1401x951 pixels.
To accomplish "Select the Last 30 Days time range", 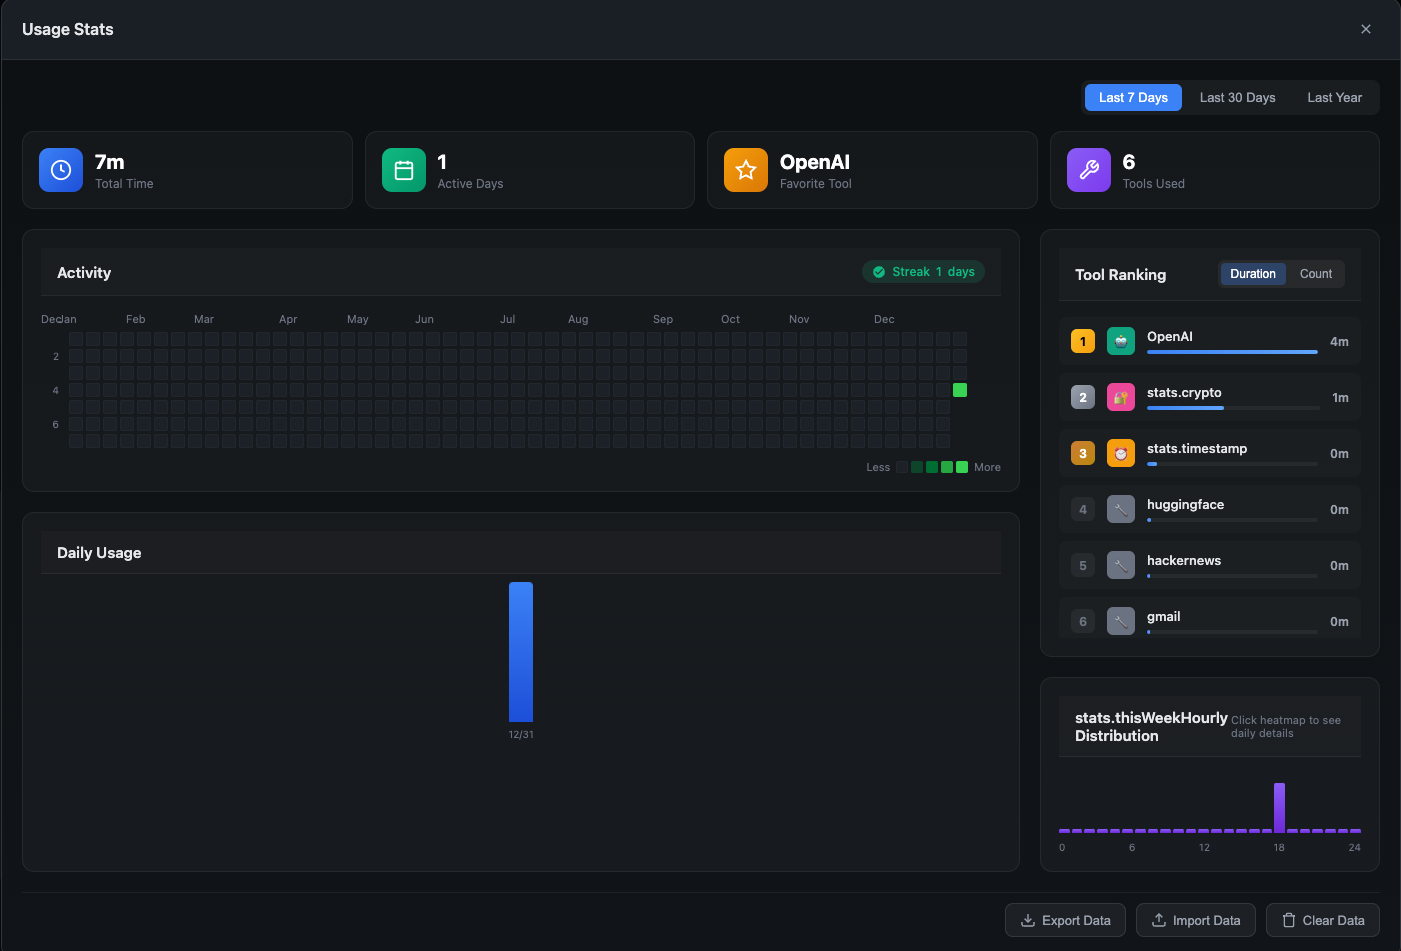I will (x=1237, y=97).
